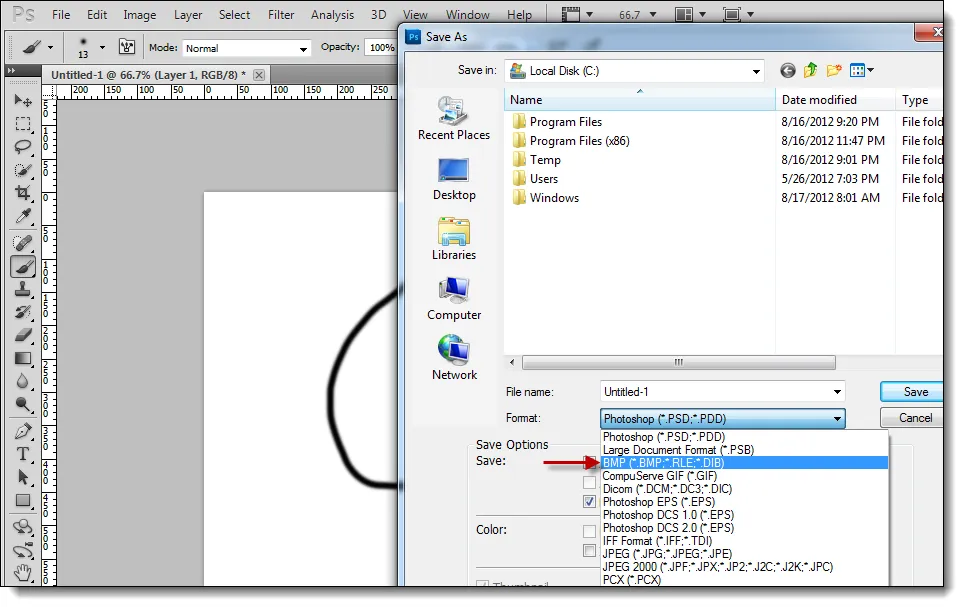Uncheck the ticked checkbox in Save Options
964x607 pixels.
[x=589, y=501]
